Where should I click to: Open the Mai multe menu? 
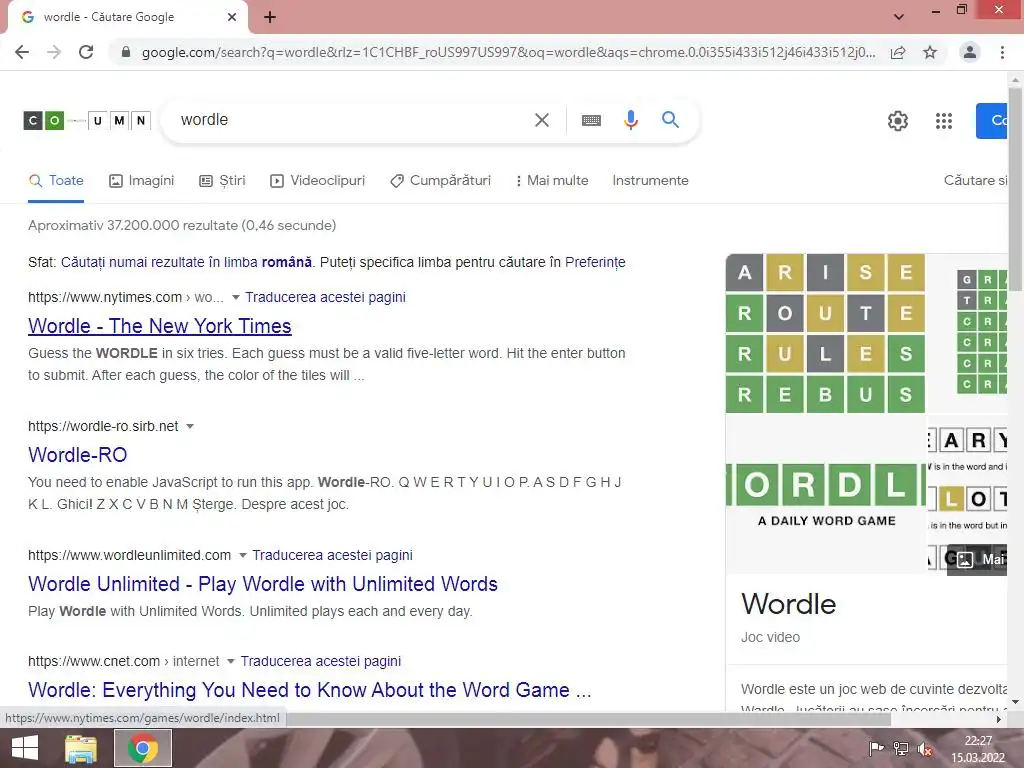pos(552,181)
